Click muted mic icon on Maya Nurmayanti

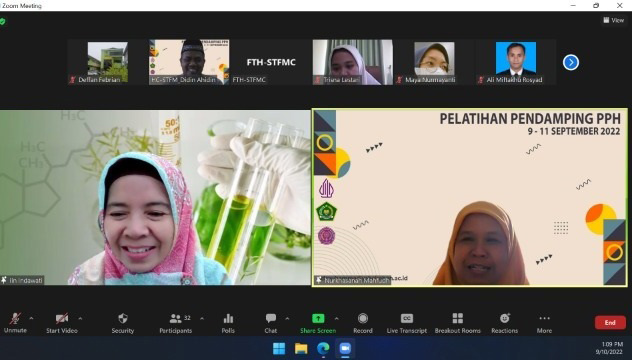click(399, 79)
